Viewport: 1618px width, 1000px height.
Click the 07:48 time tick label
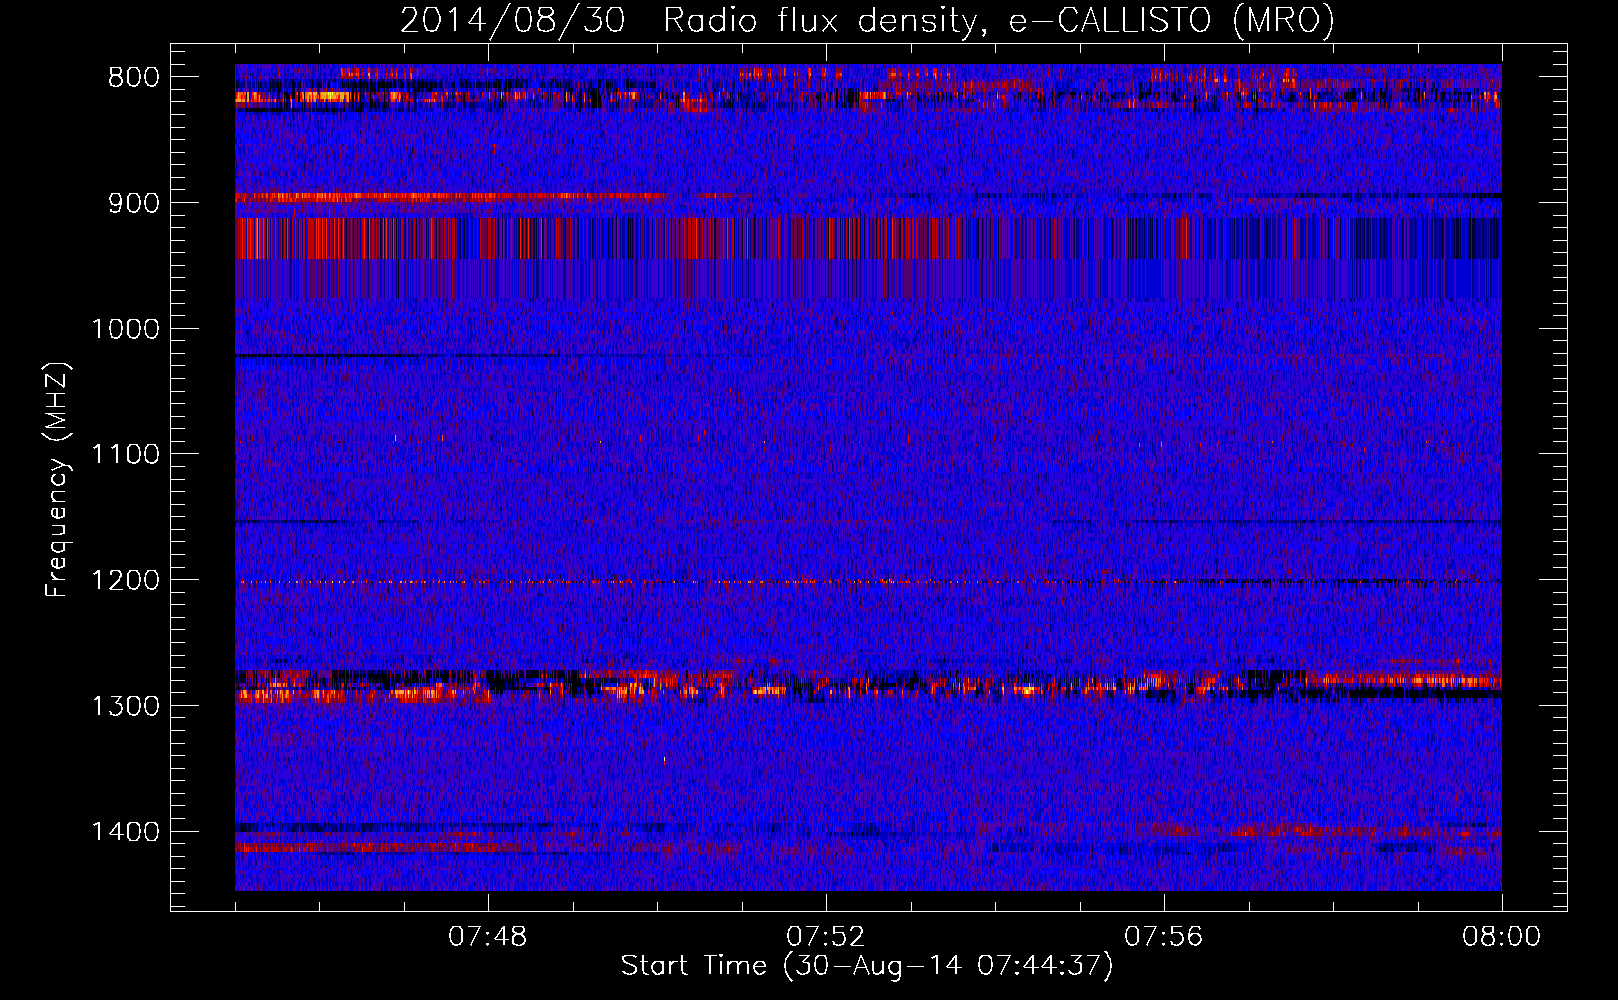tap(487, 937)
